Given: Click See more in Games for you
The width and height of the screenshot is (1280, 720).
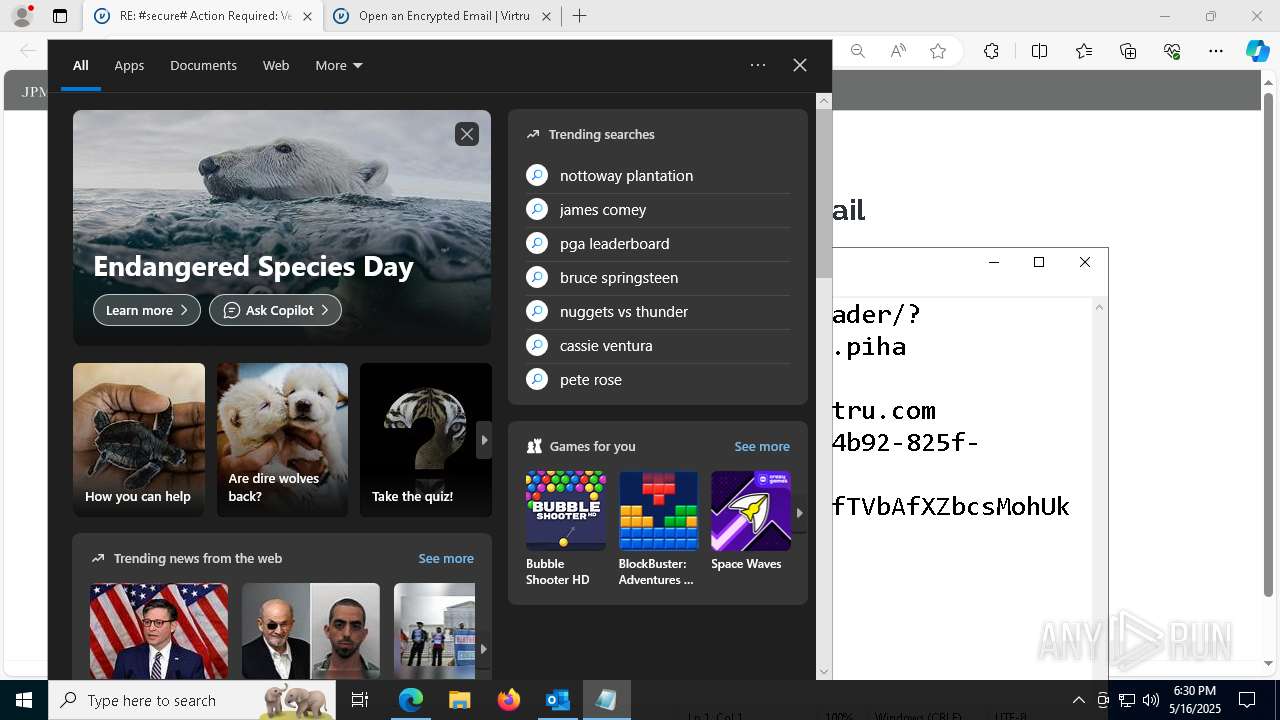Looking at the screenshot, I should point(762,446).
